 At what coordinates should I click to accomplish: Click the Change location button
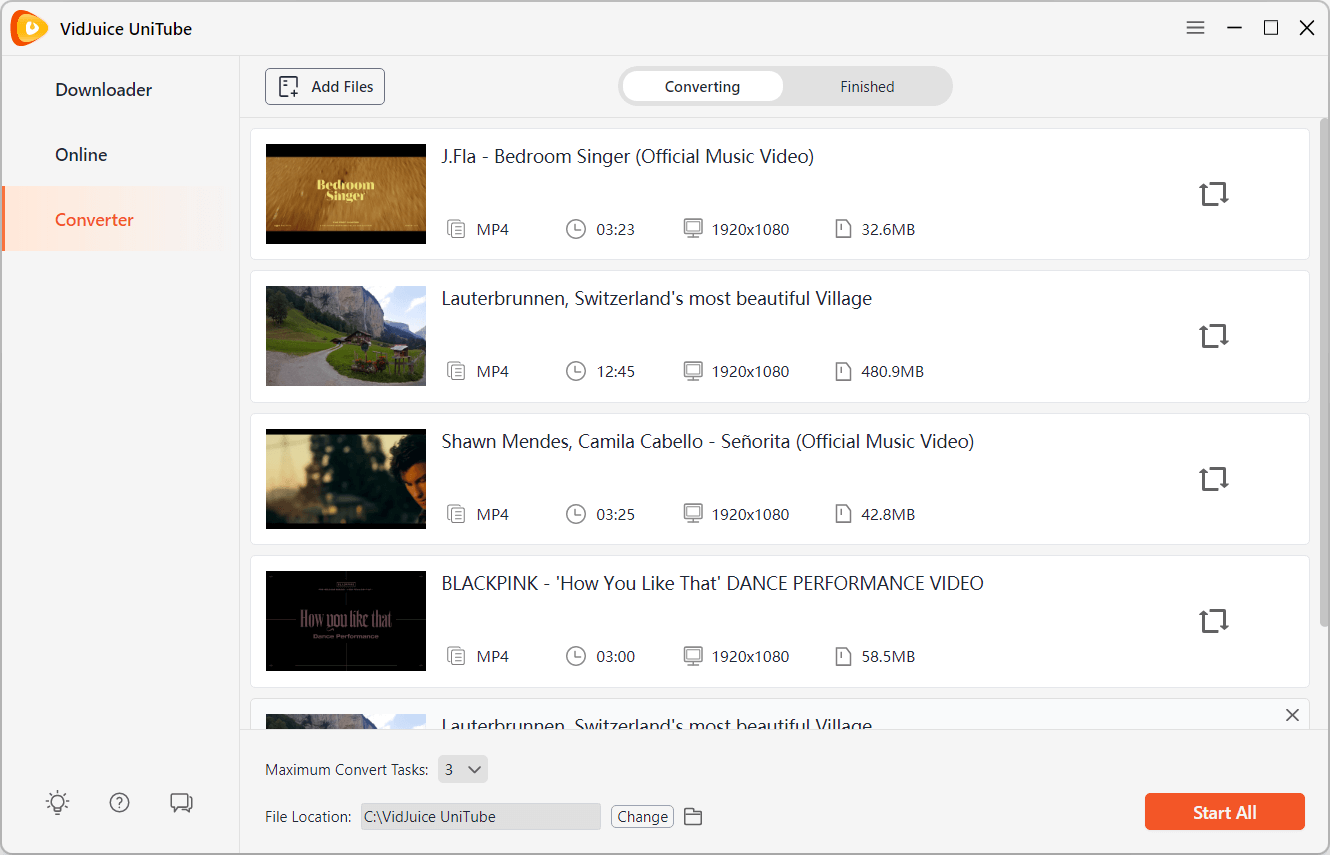[642, 817]
